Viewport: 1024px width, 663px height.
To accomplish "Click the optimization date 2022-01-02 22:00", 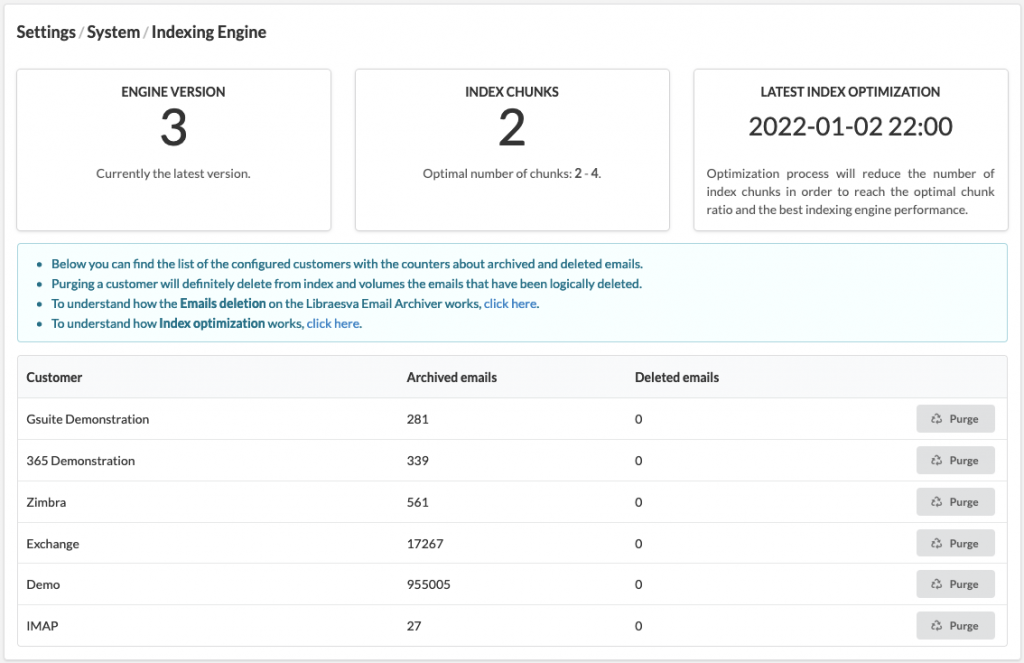I will coord(850,127).
